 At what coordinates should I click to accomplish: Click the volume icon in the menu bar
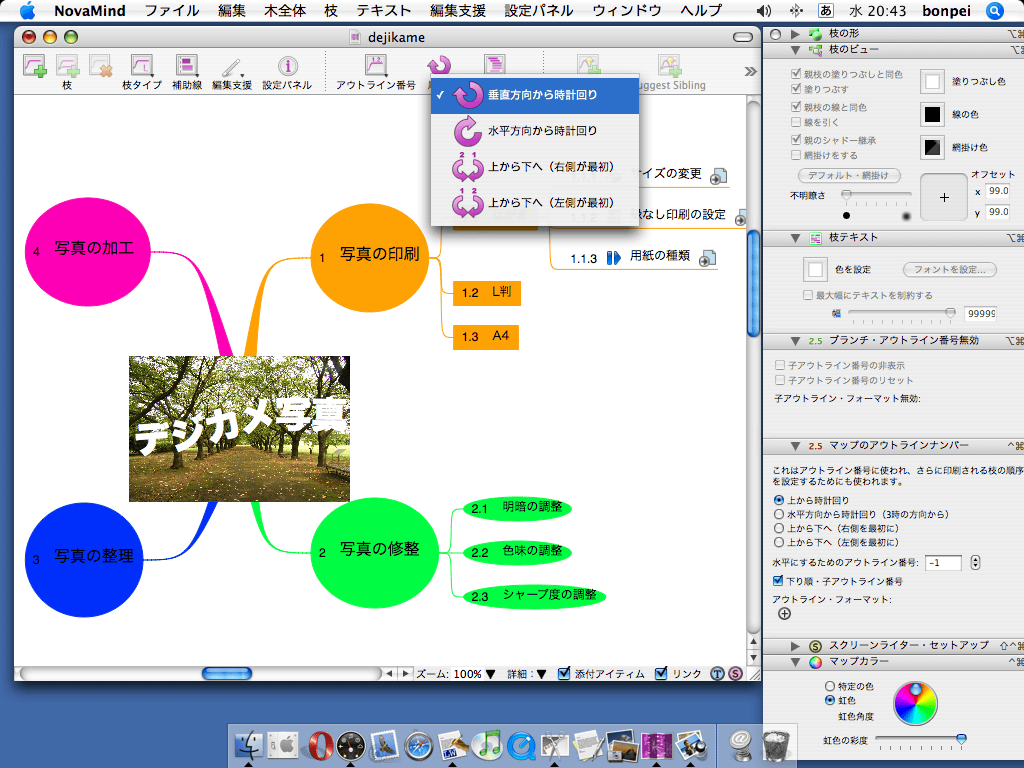point(763,11)
